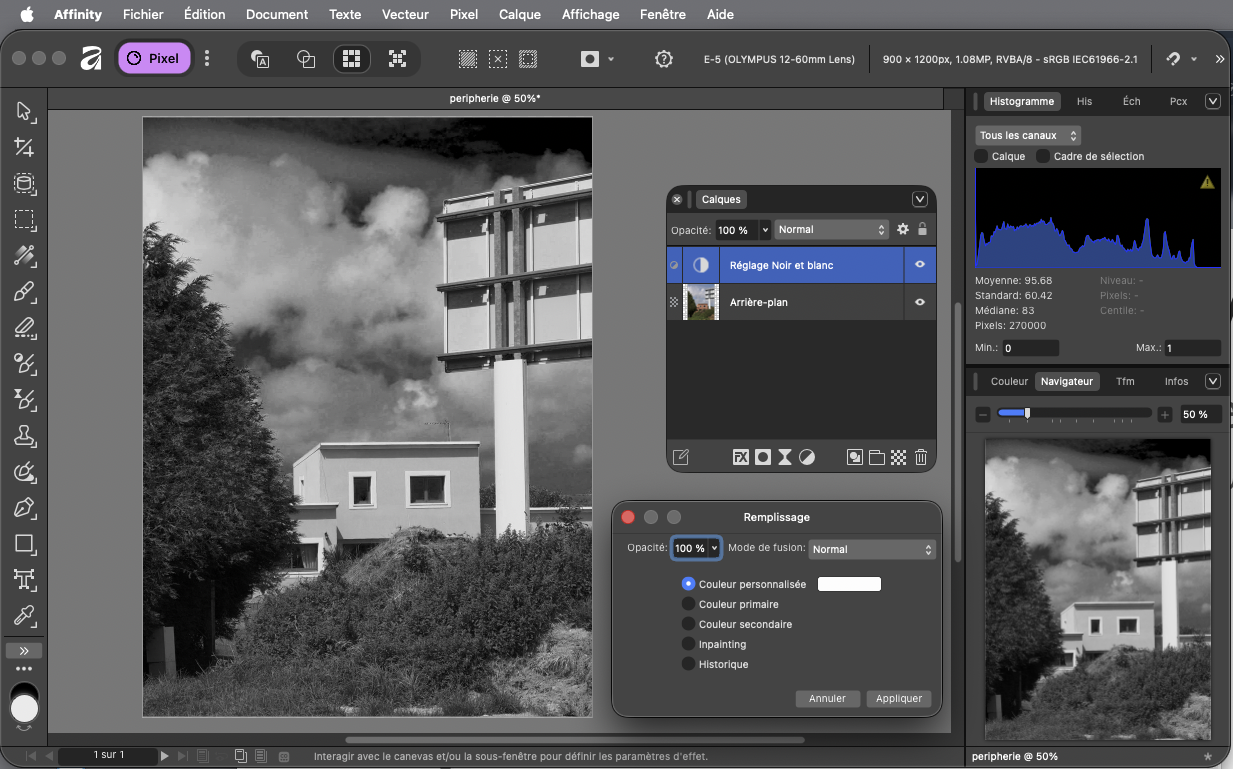Image resolution: width=1233 pixels, height=769 pixels.
Task: Select the Frame Text tool
Action: (24, 579)
